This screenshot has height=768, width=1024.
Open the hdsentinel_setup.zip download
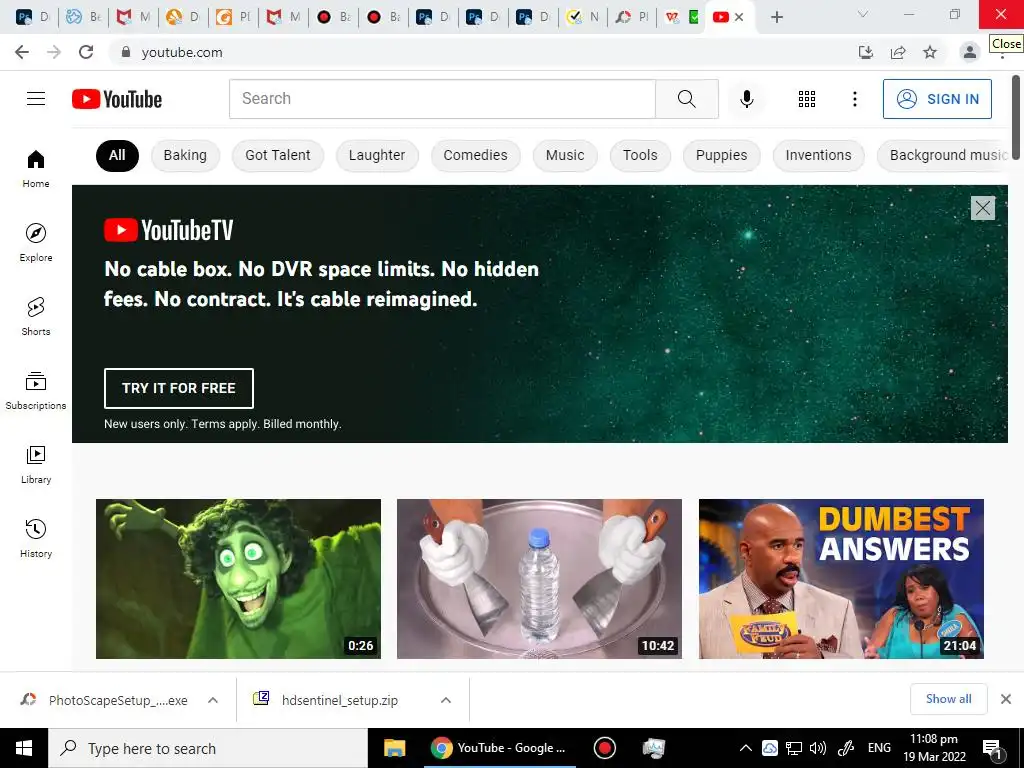pos(327,700)
